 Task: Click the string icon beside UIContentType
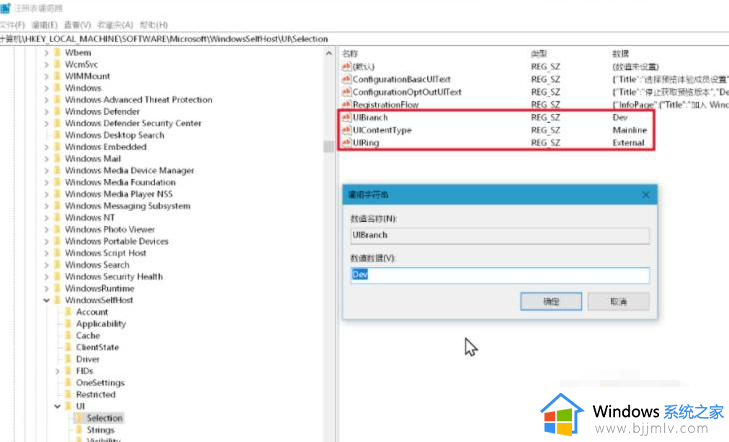pyautogui.click(x=346, y=130)
